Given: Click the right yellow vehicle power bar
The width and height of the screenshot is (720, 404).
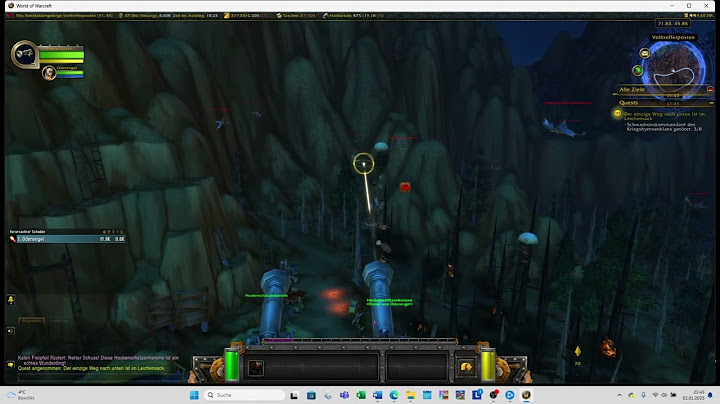Looking at the screenshot, I should 488,365.
